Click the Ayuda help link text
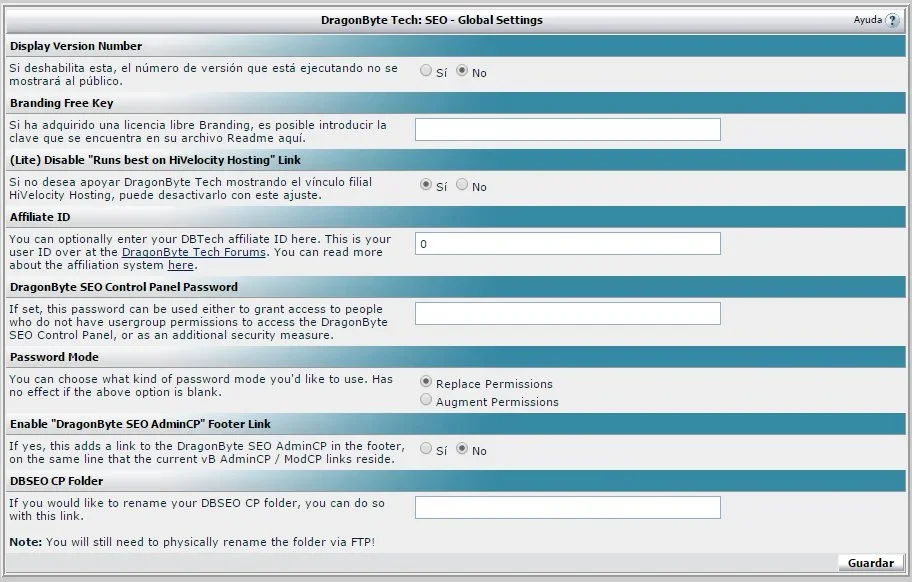The image size is (912, 582). (868, 20)
